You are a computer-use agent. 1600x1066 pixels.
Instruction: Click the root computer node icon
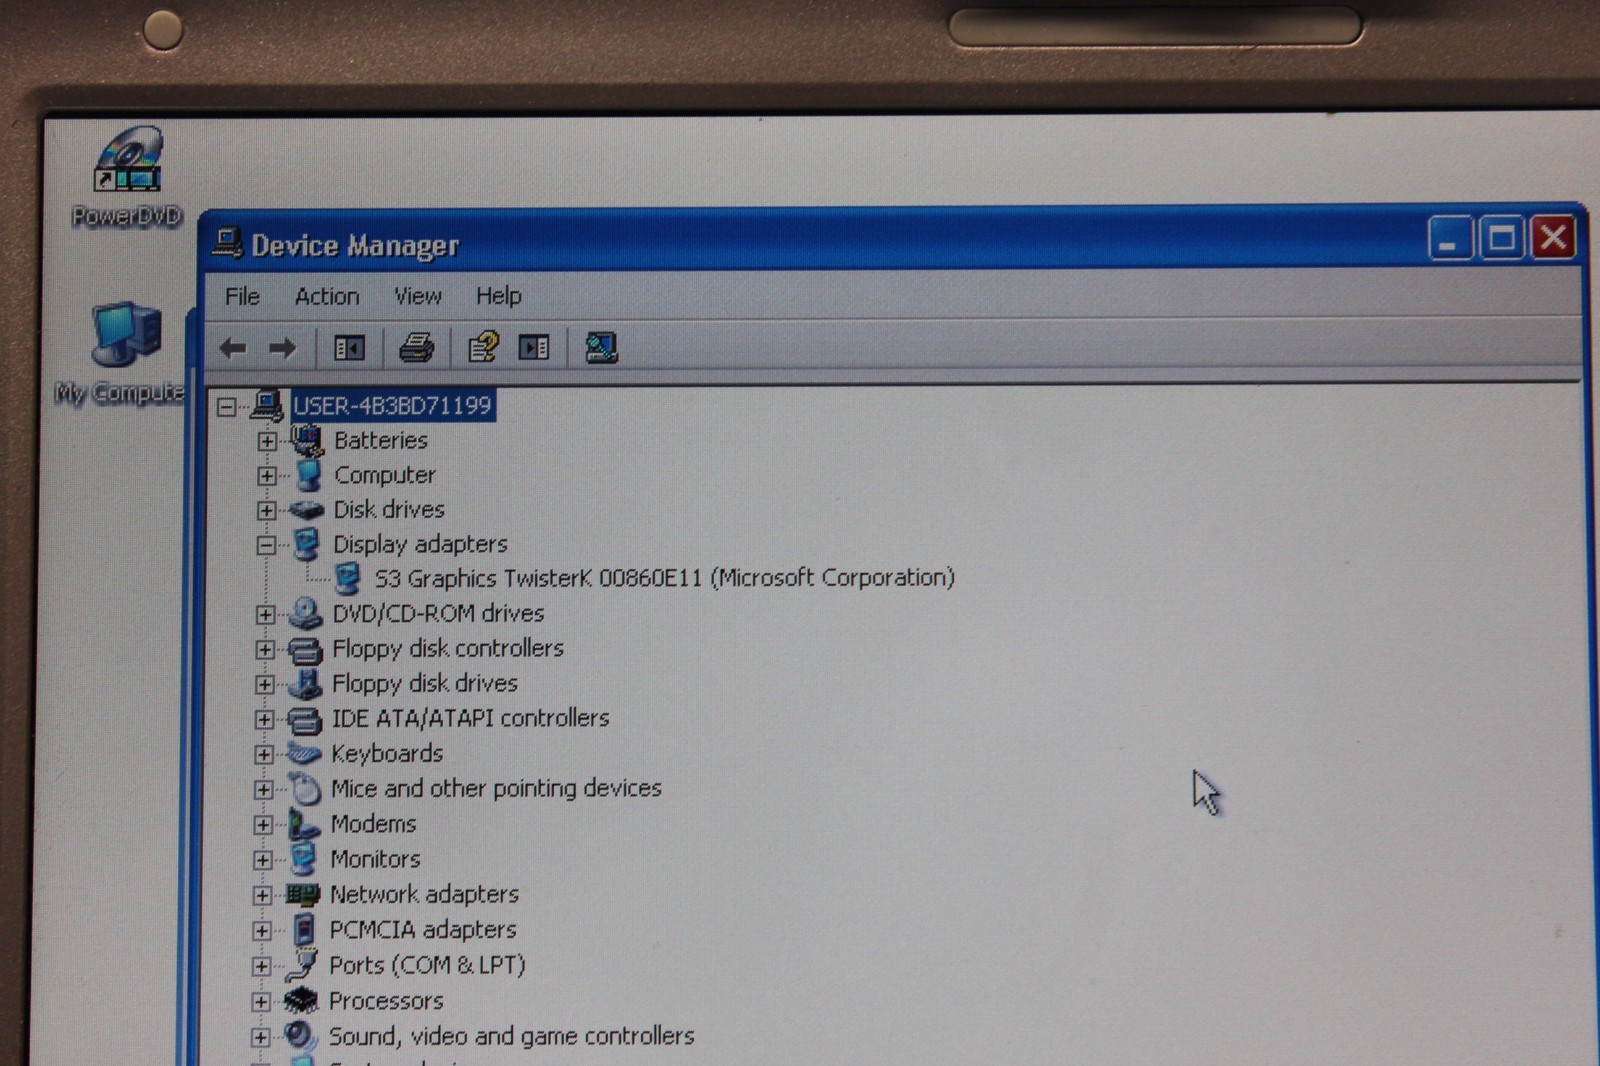(x=267, y=405)
